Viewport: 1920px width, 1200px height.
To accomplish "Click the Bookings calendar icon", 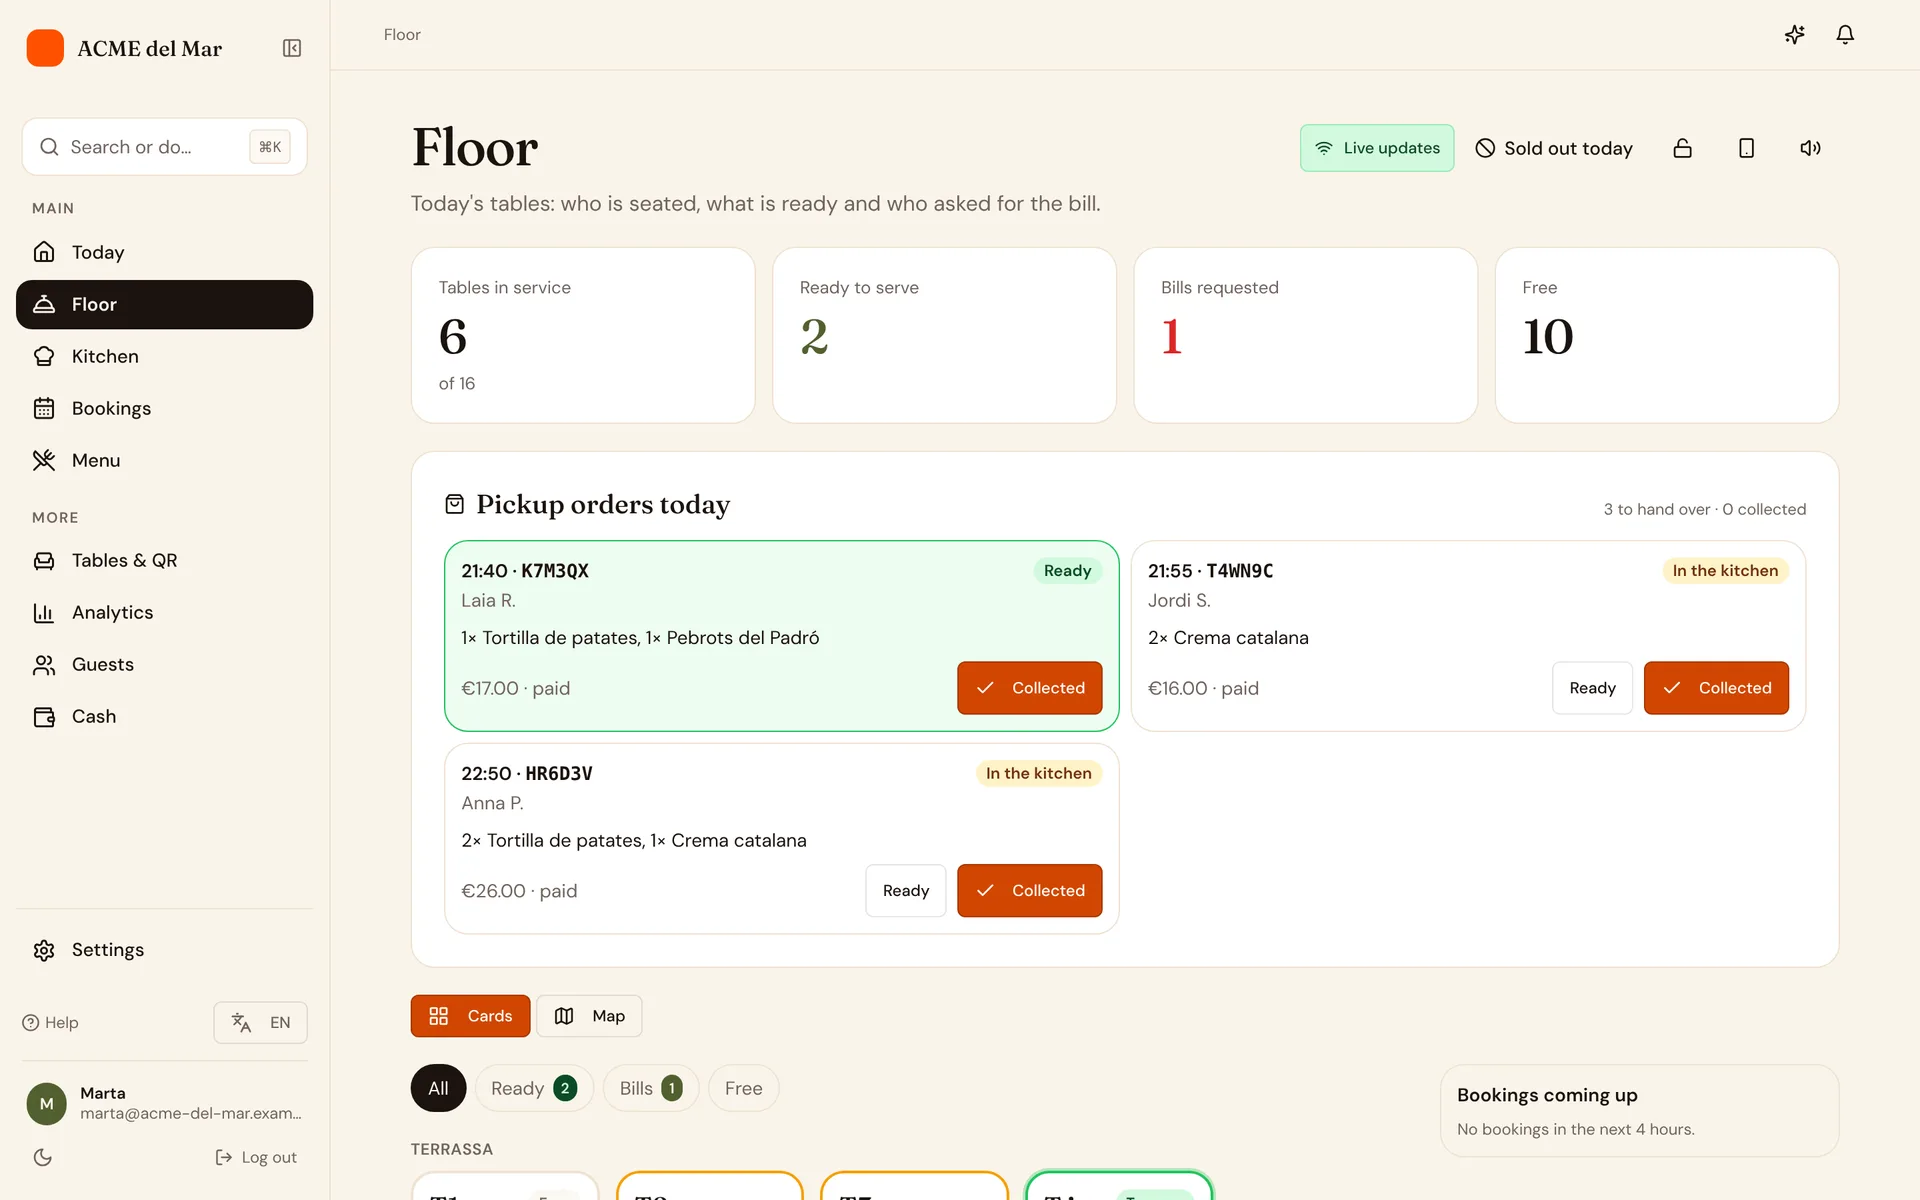I will coord(44,408).
